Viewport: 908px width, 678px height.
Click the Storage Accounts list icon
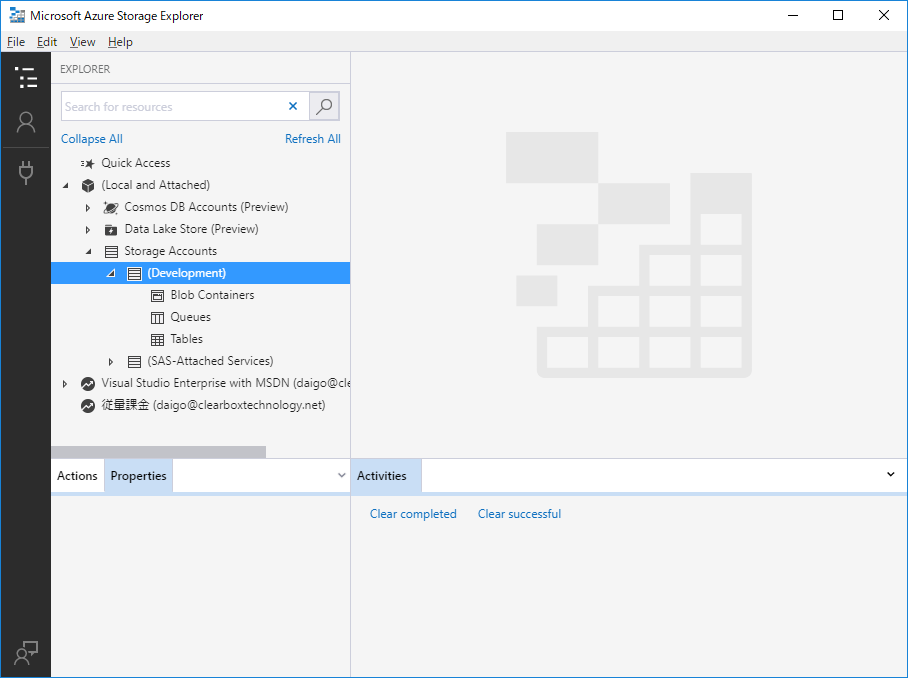click(111, 251)
